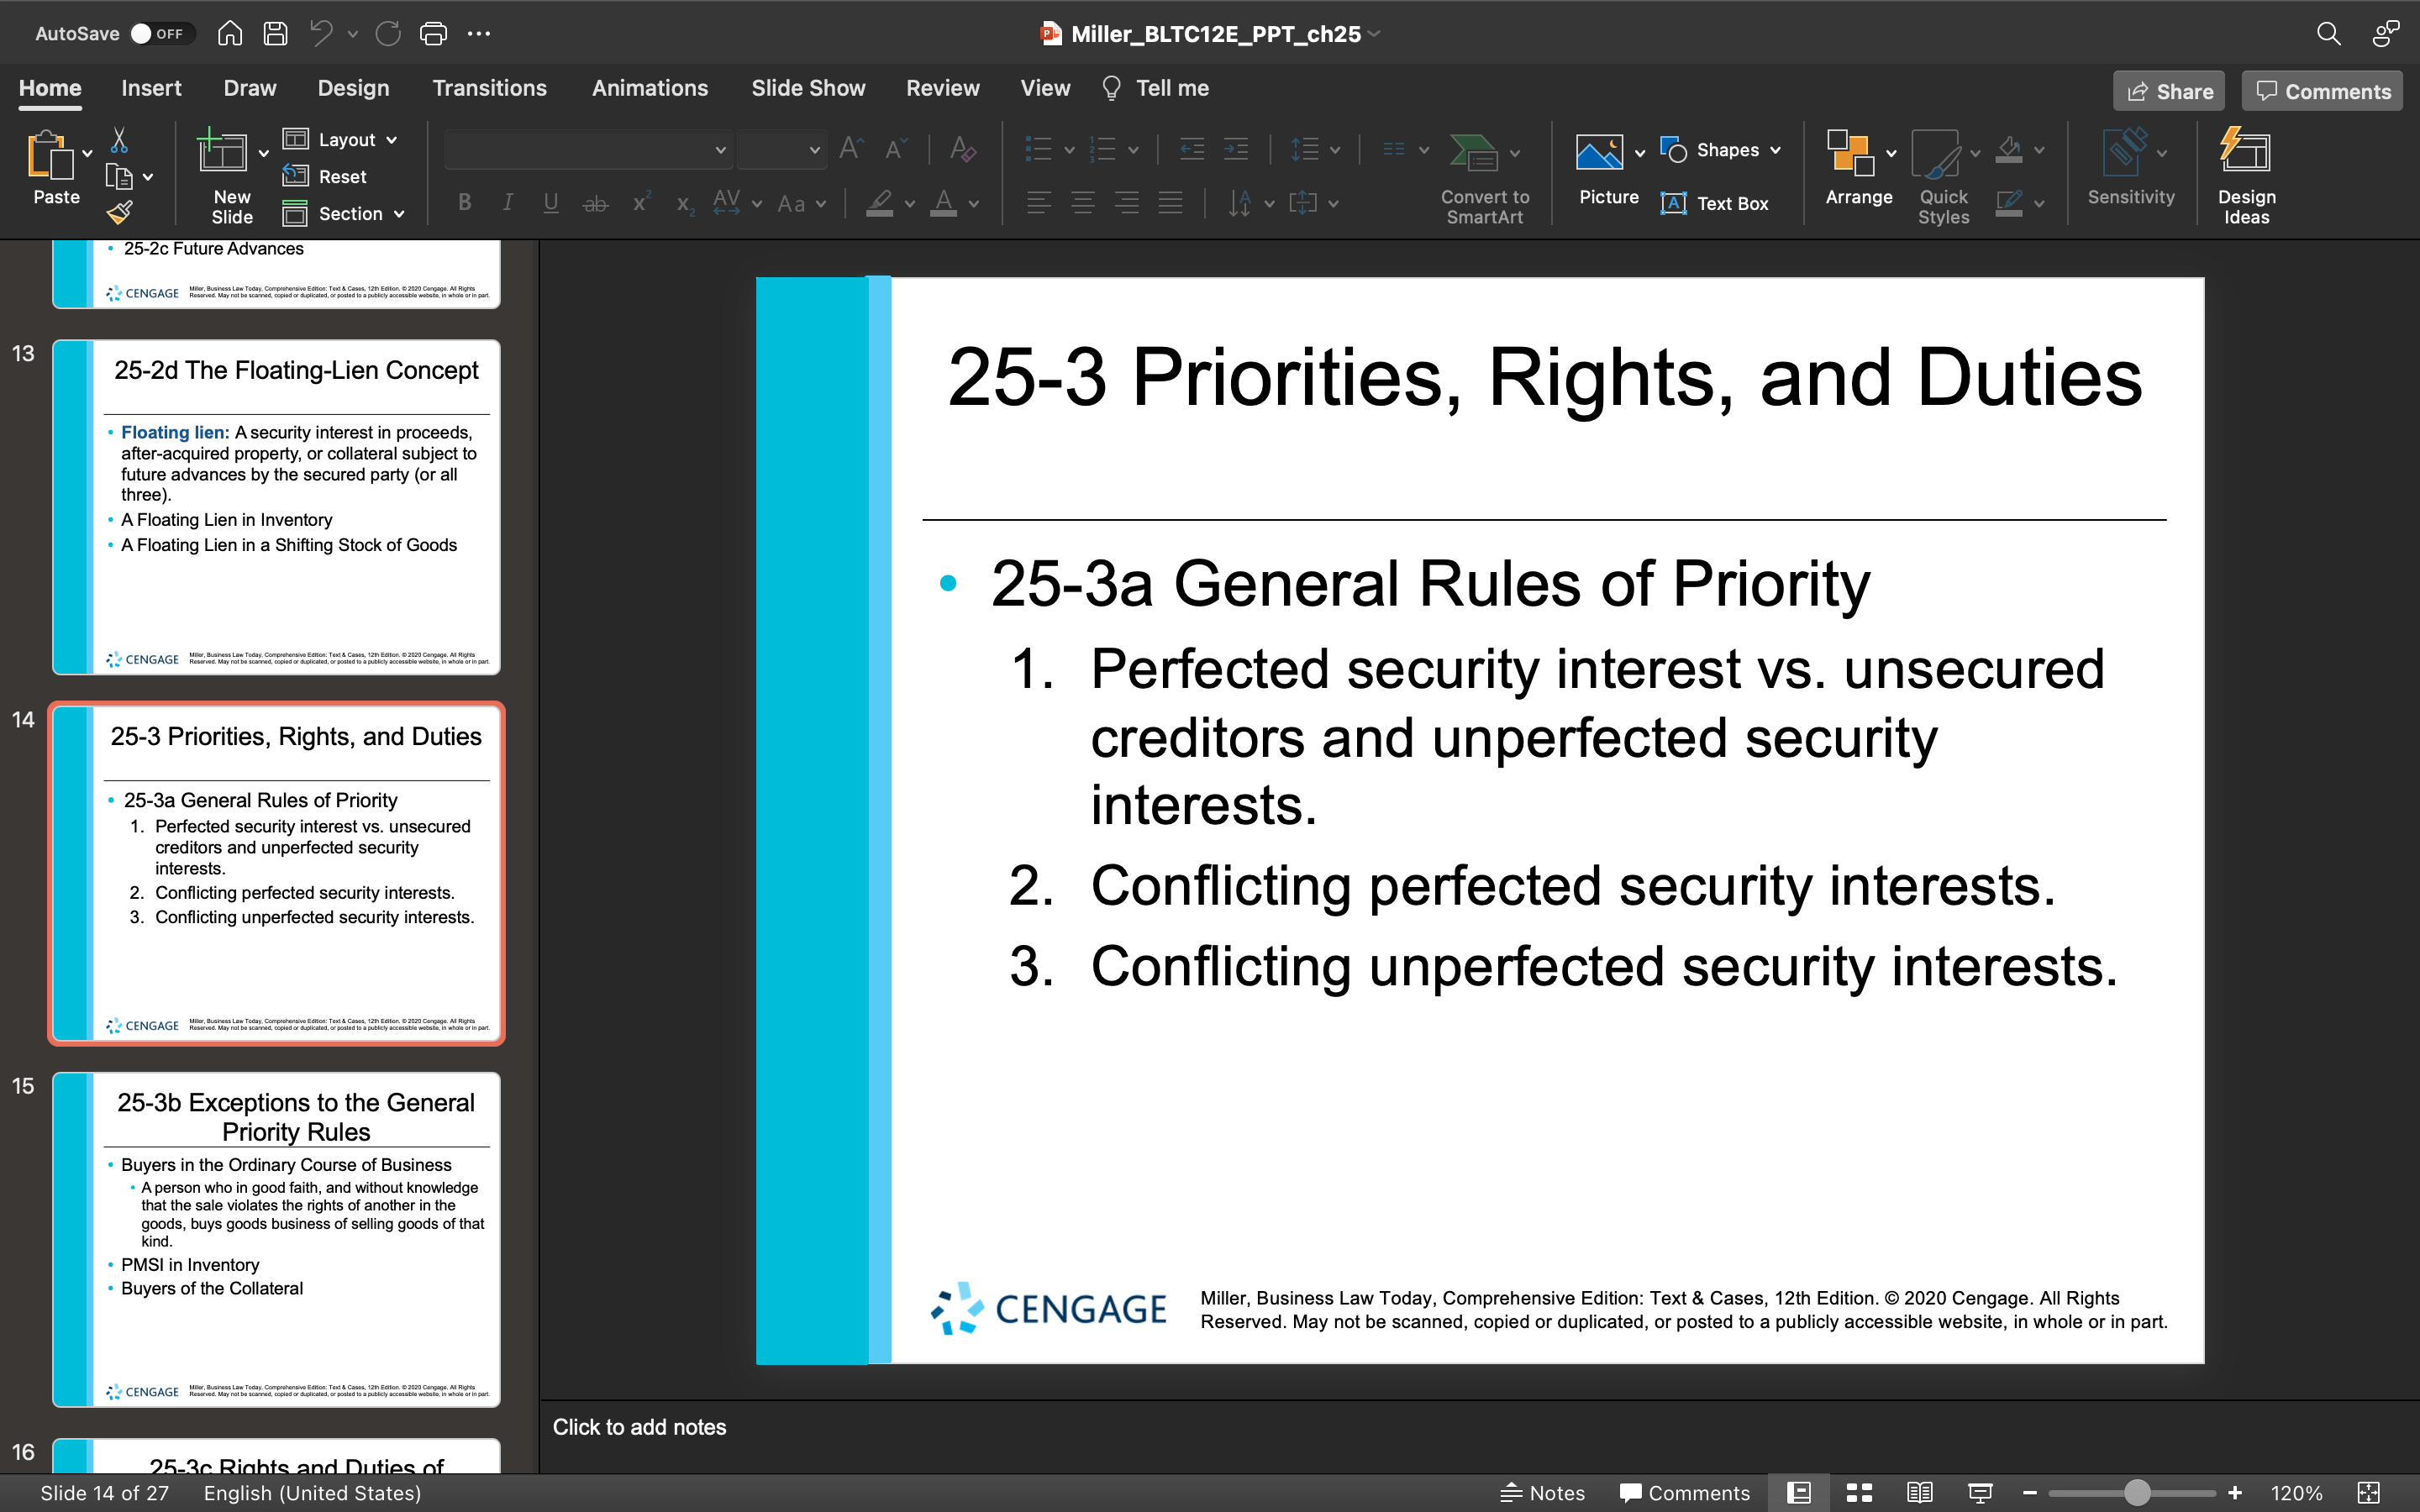The height and width of the screenshot is (1512, 2420).
Task: Toggle Notes pane in status bar
Action: tap(1542, 1492)
